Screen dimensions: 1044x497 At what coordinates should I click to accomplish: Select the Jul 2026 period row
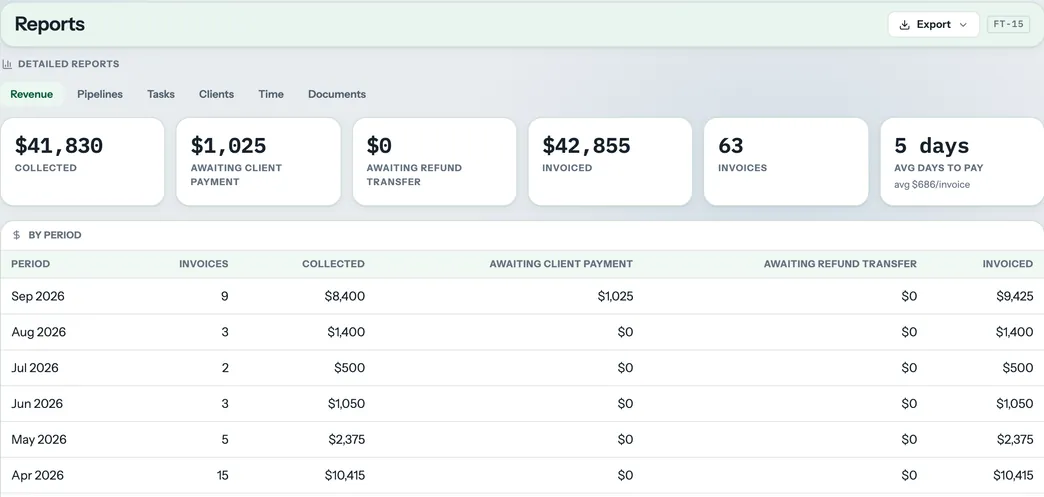(x=522, y=368)
